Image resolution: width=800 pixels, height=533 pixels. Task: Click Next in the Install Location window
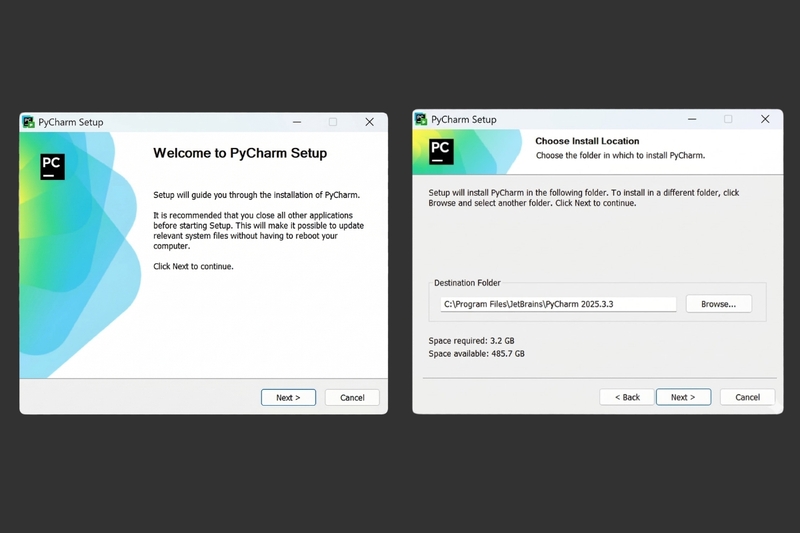(x=683, y=397)
